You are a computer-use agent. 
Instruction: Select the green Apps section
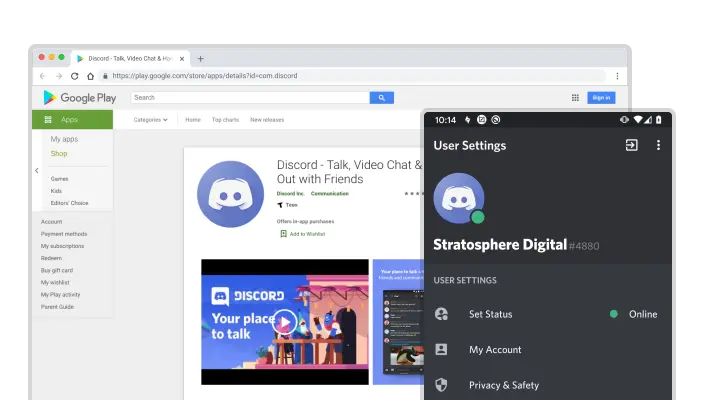[x=72, y=119]
